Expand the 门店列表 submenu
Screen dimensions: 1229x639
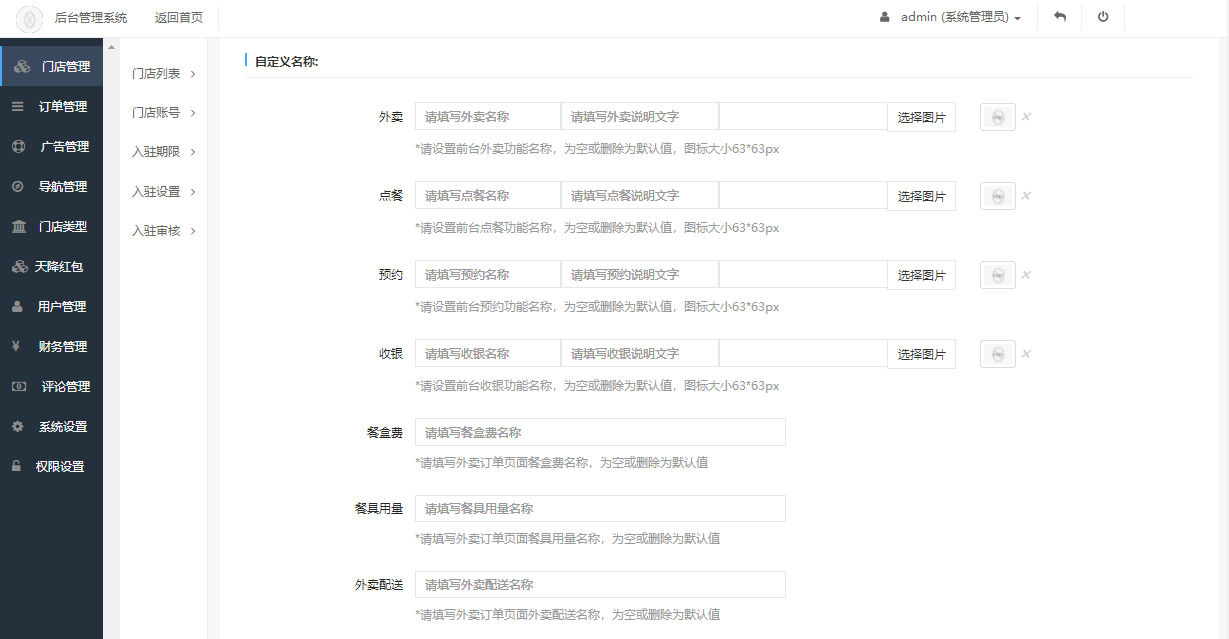coord(164,73)
